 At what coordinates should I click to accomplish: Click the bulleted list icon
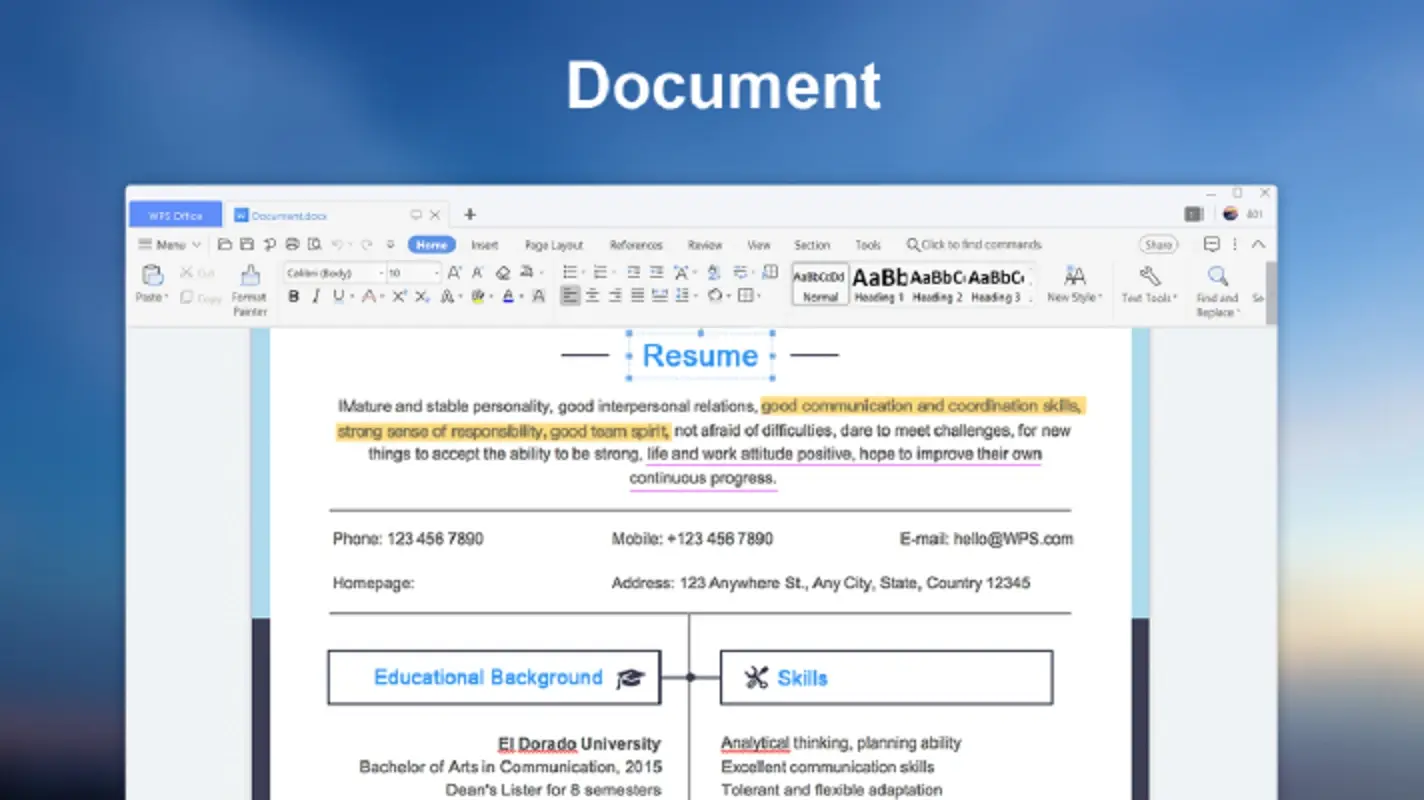click(571, 271)
